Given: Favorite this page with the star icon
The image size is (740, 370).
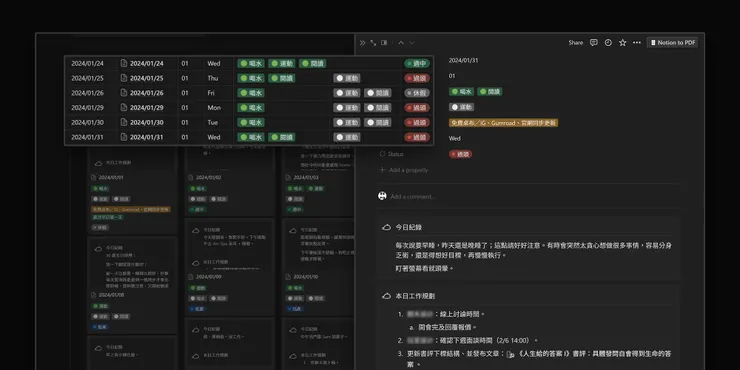Looking at the screenshot, I should 622,42.
